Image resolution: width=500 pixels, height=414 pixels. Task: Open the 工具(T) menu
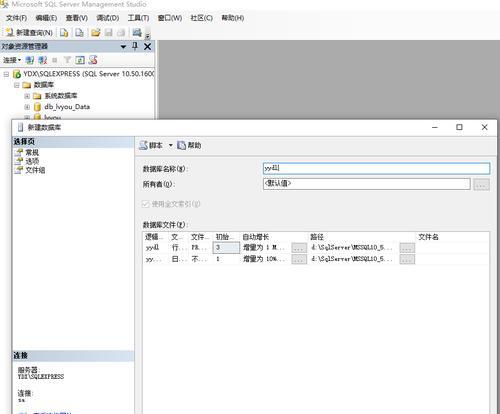[x=138, y=18]
